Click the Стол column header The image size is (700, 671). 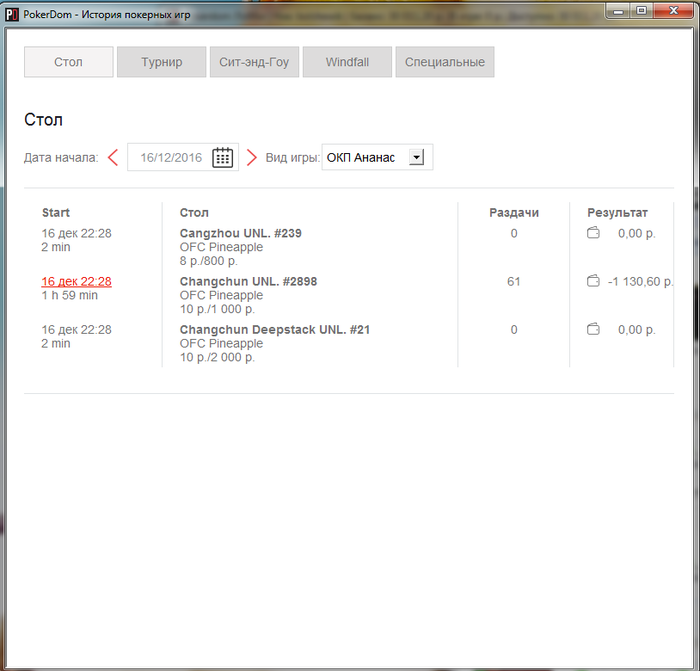click(x=194, y=213)
